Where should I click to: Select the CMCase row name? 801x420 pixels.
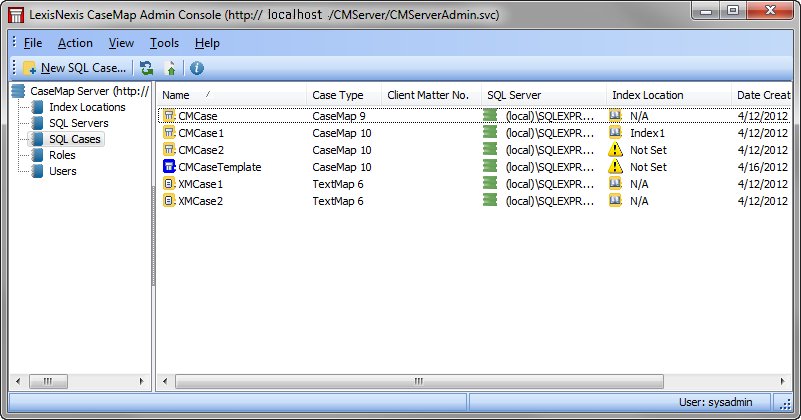click(x=198, y=116)
